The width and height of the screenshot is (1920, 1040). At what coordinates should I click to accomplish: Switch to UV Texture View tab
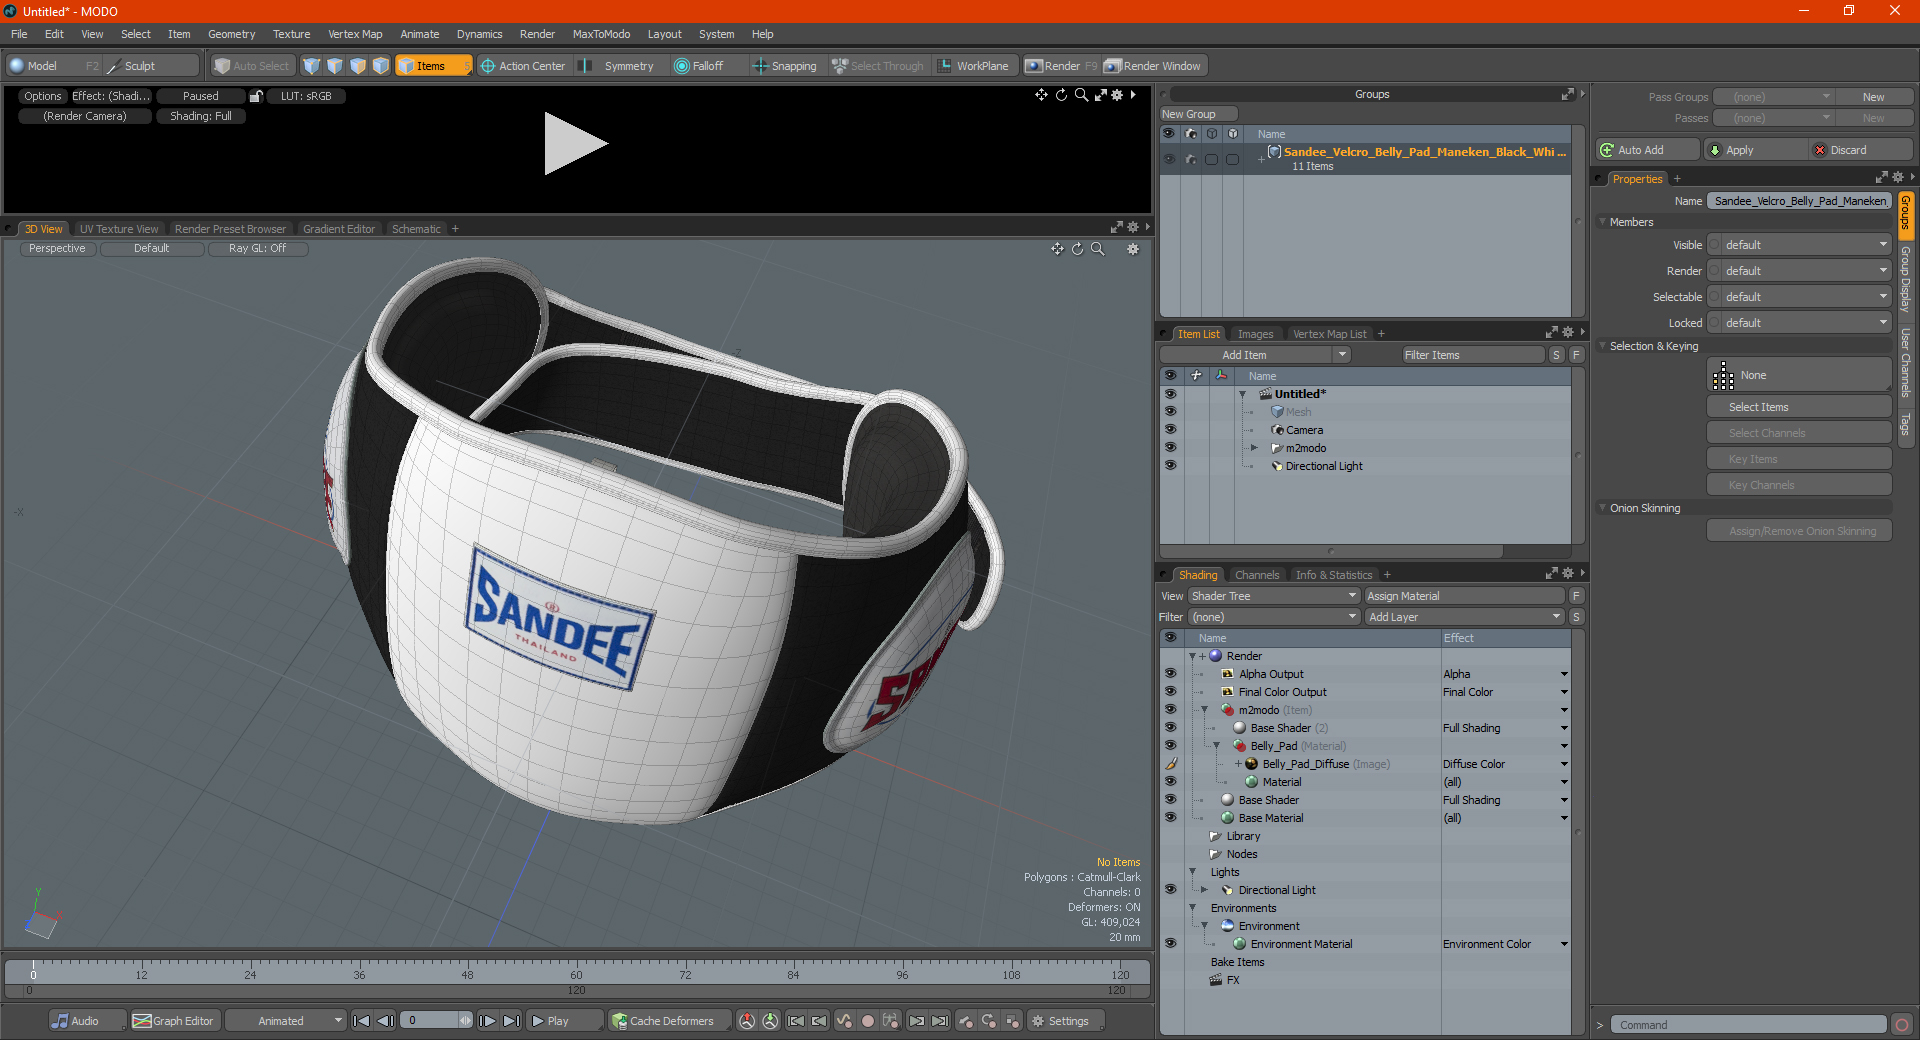(119, 229)
